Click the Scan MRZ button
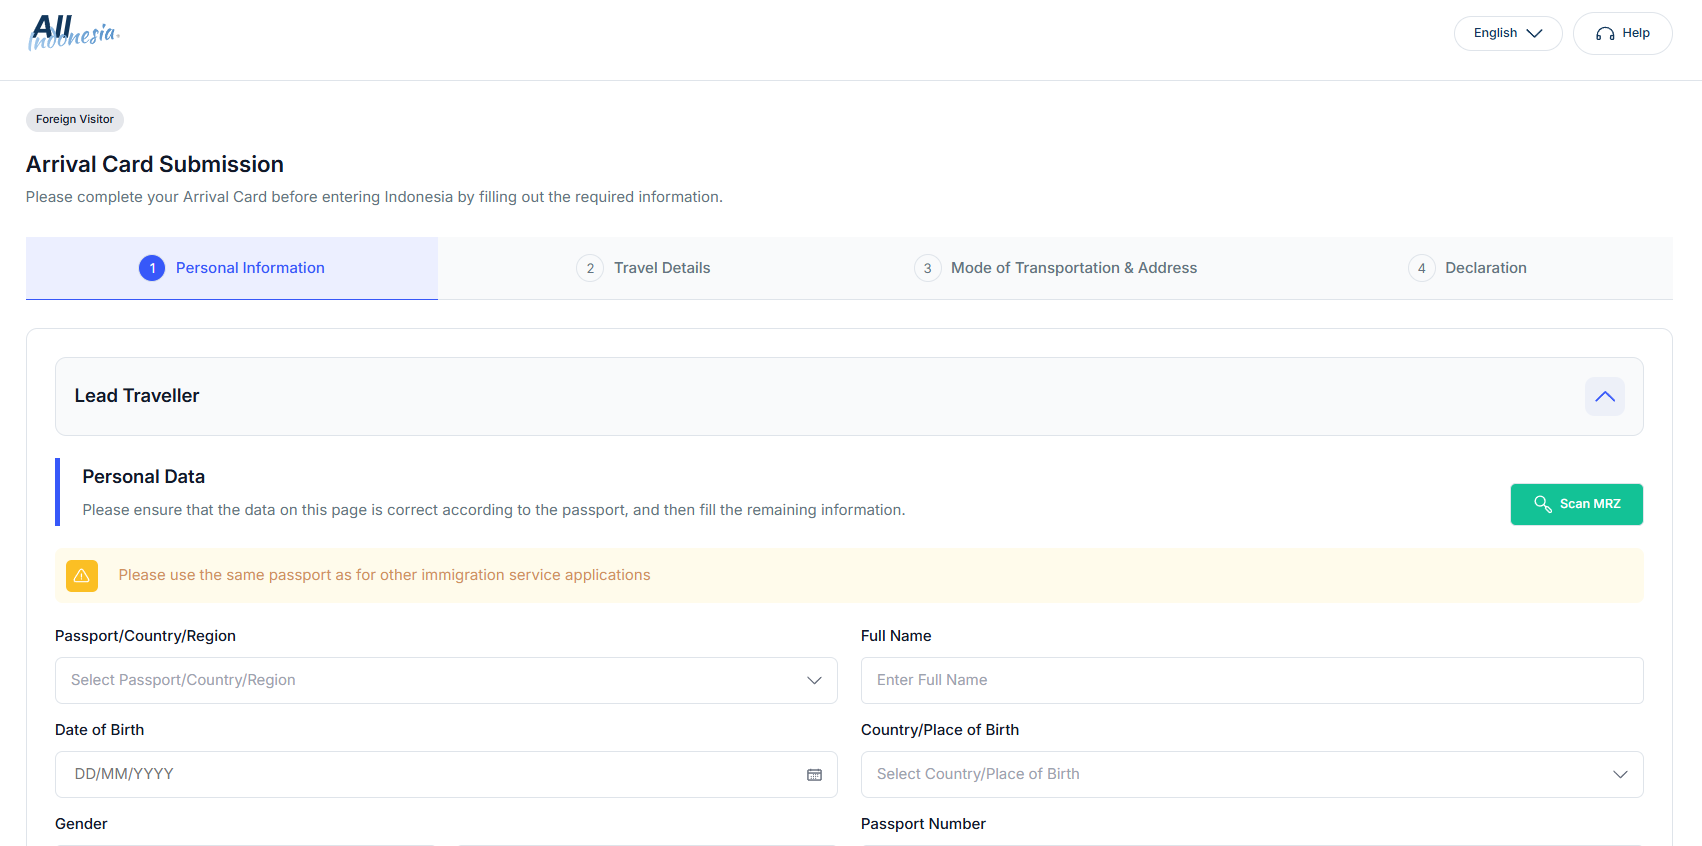 coord(1576,504)
